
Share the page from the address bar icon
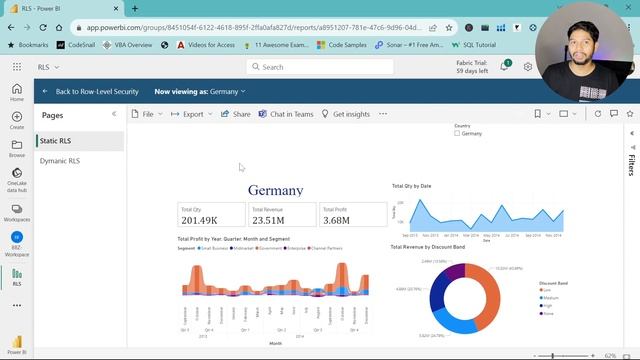click(433, 28)
